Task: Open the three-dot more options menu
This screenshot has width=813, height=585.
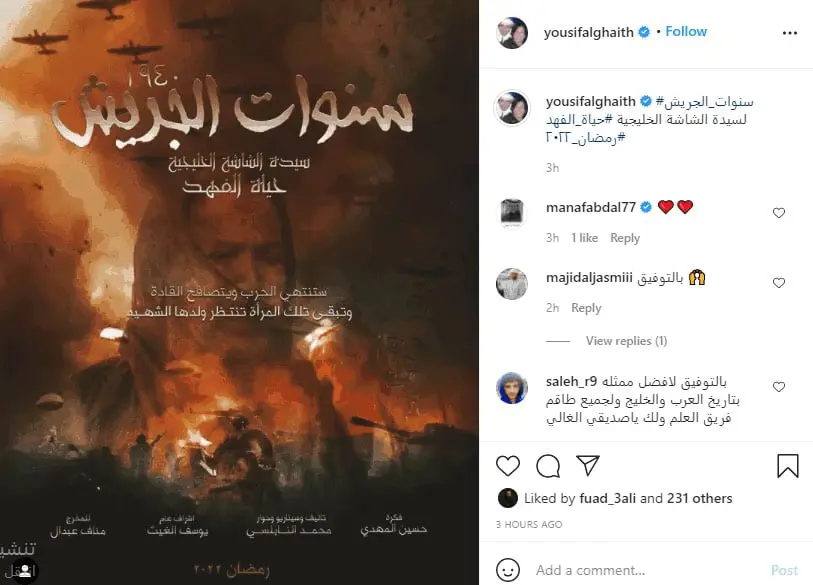Action: pos(790,33)
